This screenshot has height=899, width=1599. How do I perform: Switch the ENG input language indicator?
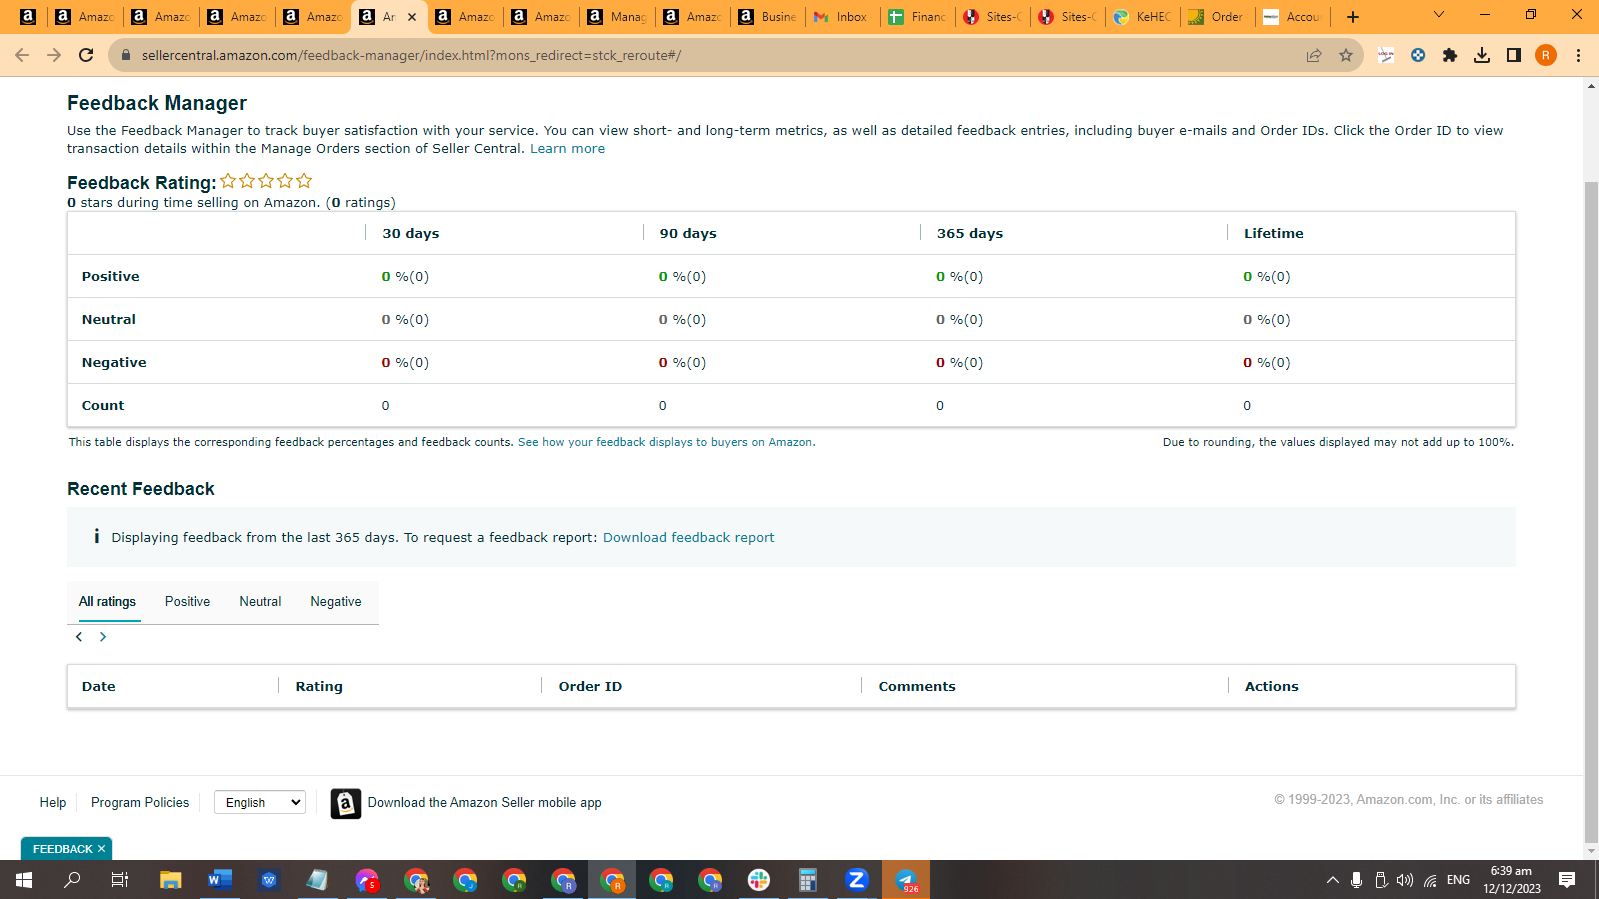pos(1459,880)
